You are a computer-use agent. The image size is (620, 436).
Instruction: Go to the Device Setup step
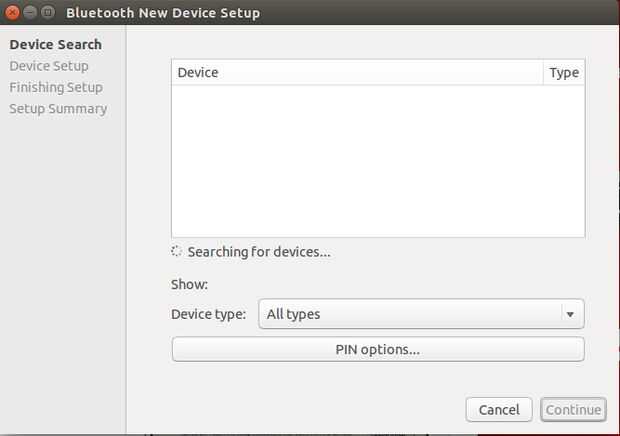point(49,66)
